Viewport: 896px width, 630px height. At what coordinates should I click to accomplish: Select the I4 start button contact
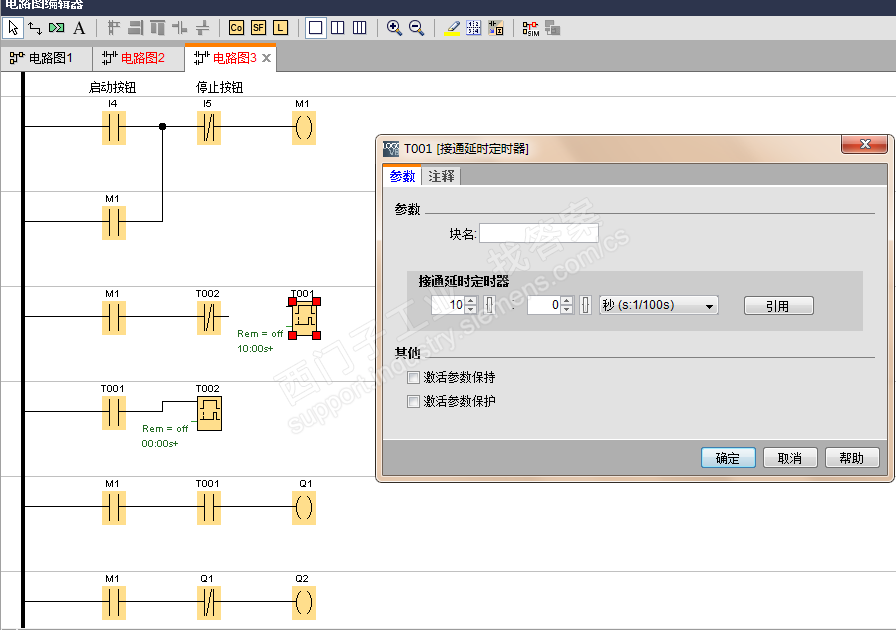click(x=113, y=127)
